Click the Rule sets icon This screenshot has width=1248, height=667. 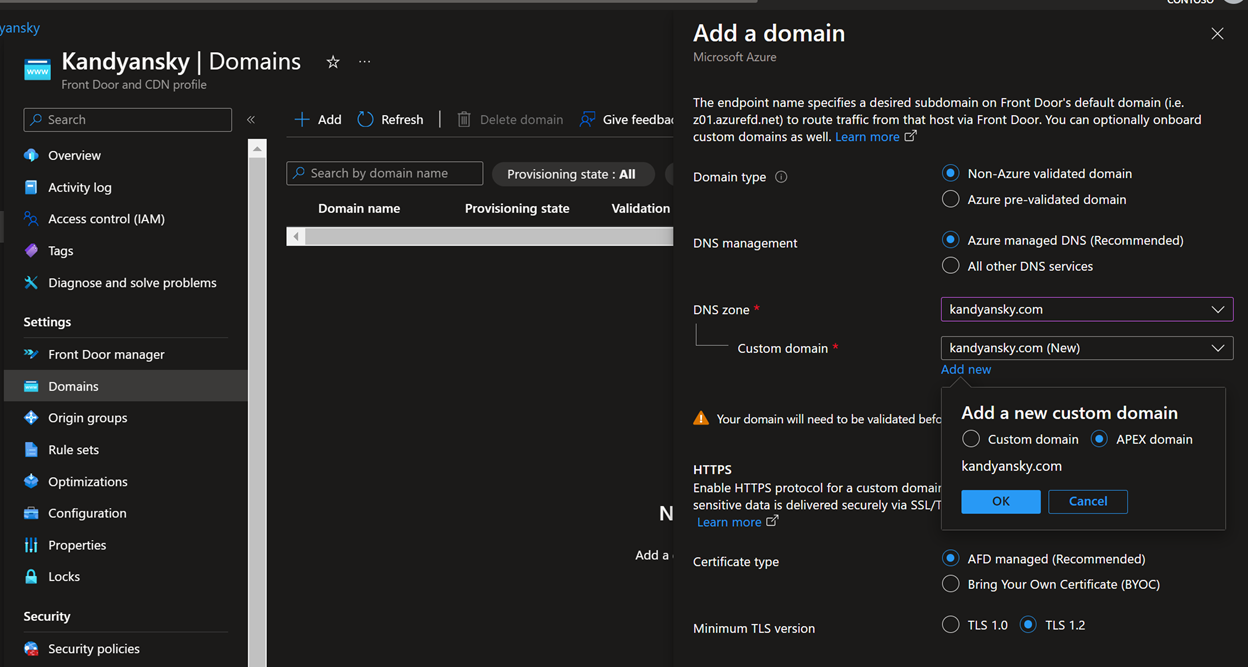pyautogui.click(x=31, y=450)
